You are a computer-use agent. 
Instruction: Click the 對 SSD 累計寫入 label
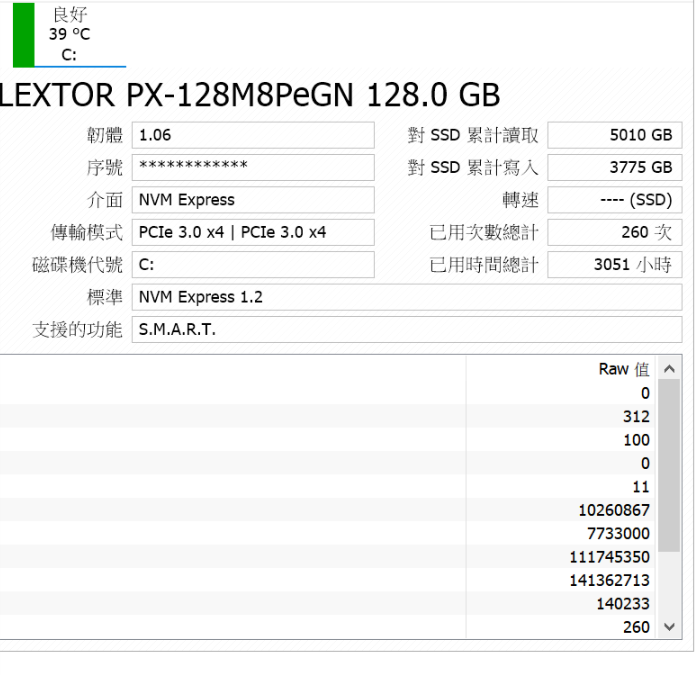pos(473,168)
